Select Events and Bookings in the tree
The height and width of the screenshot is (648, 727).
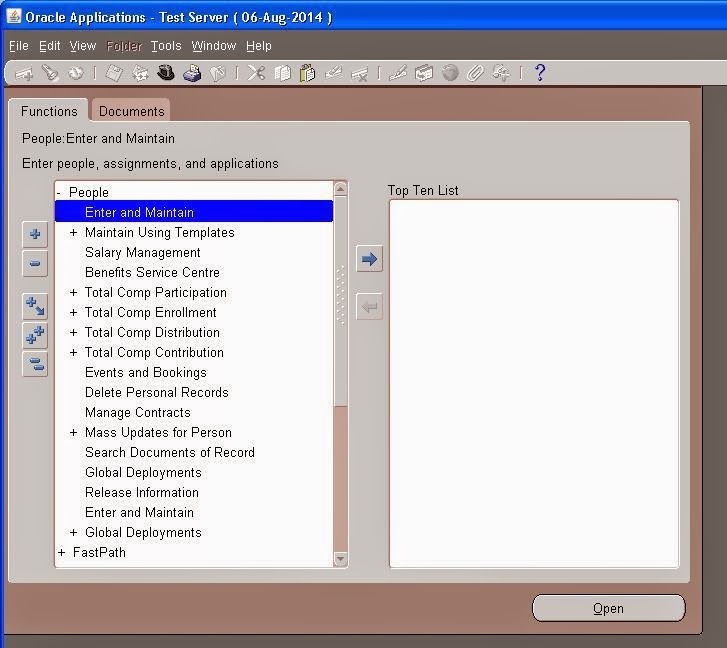(x=146, y=373)
